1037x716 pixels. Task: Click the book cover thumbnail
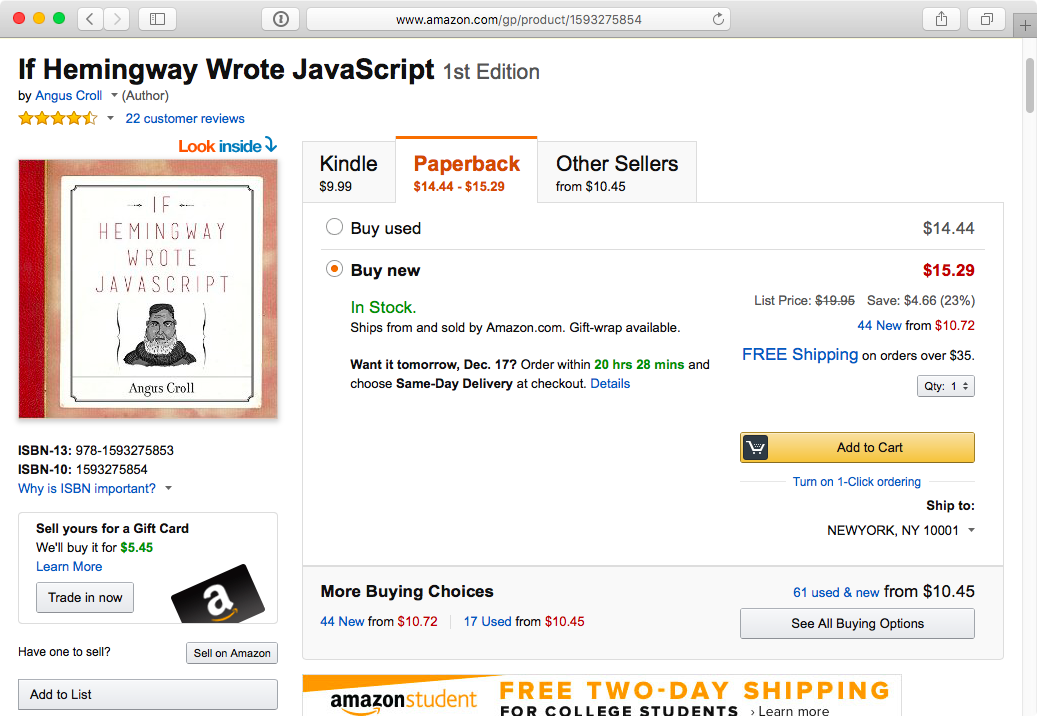click(x=148, y=289)
